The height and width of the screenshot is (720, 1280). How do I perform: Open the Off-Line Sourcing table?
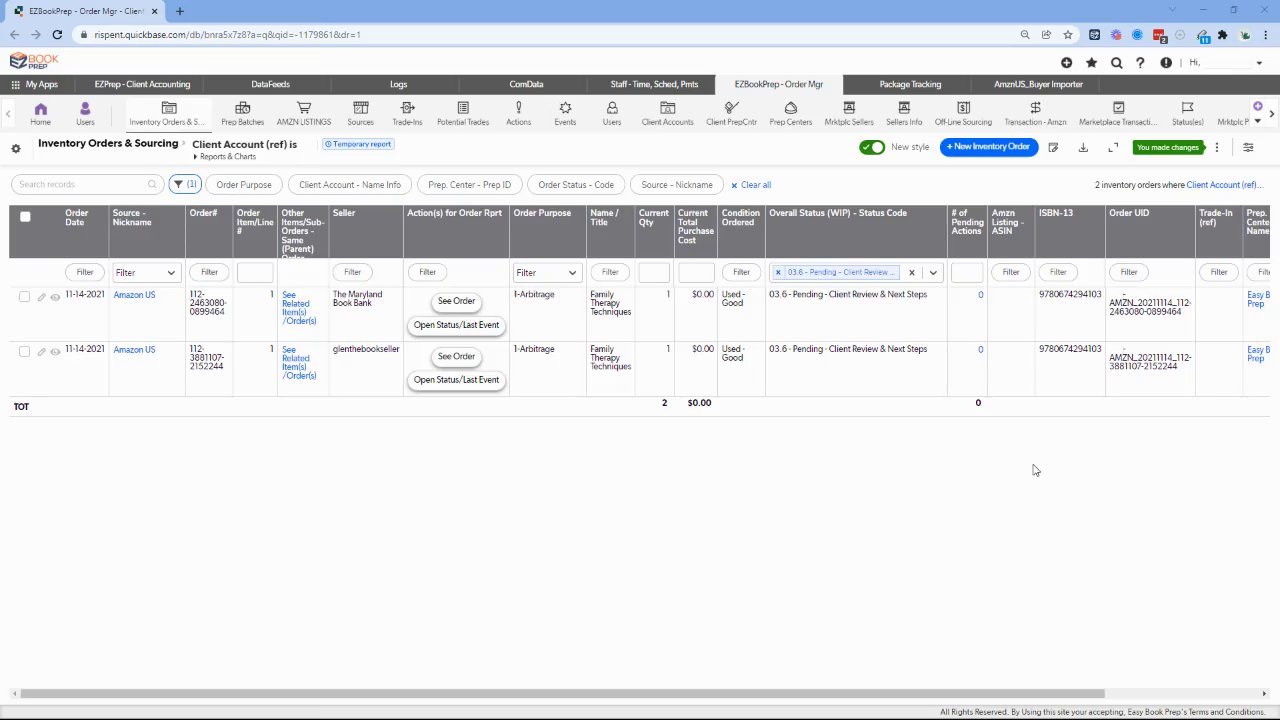point(963,114)
